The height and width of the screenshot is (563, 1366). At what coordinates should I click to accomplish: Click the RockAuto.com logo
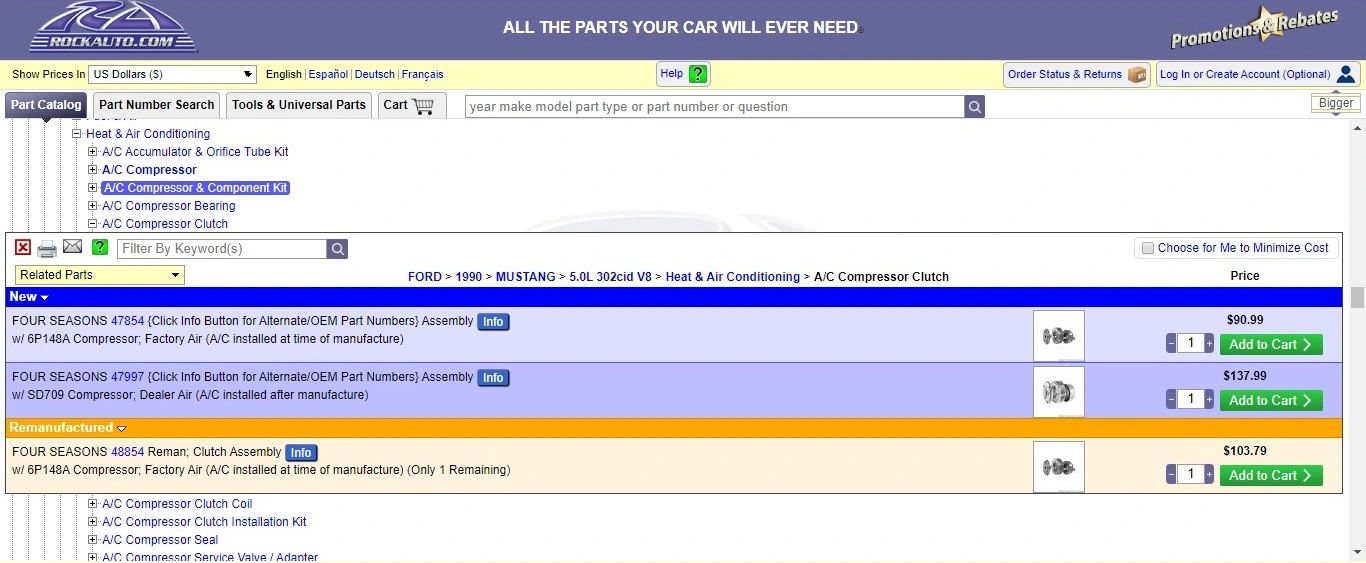click(x=113, y=27)
